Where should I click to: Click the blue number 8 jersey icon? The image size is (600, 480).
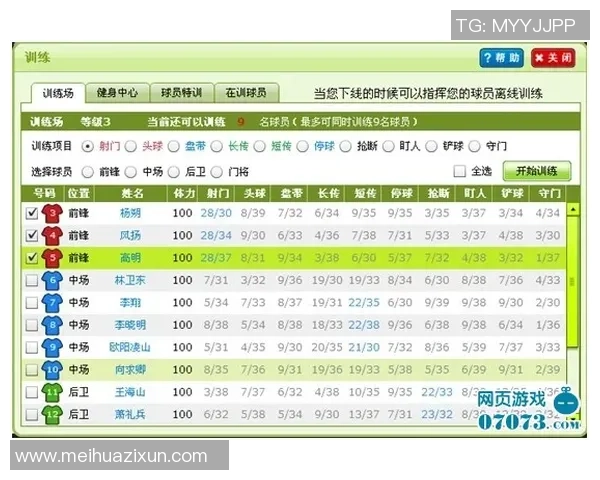(x=52, y=325)
